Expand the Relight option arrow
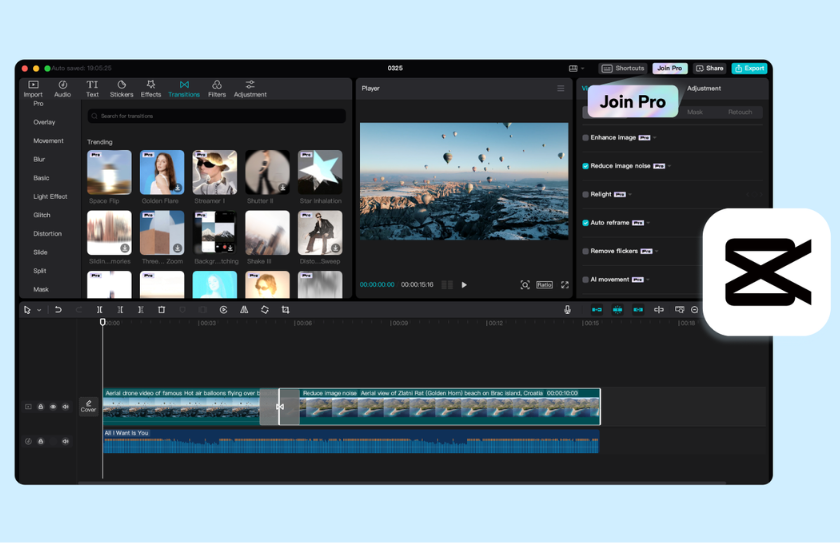840x543 pixels. [x=630, y=194]
